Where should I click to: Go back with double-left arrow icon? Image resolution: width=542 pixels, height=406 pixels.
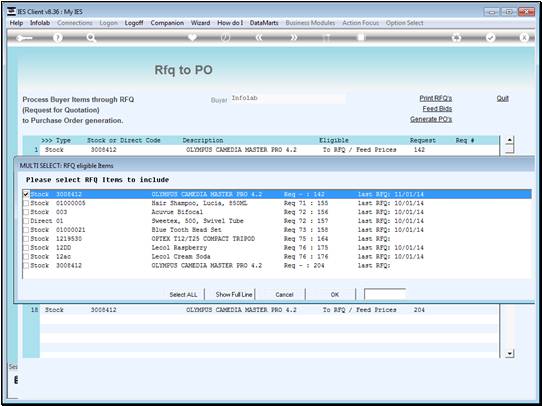tap(259, 38)
